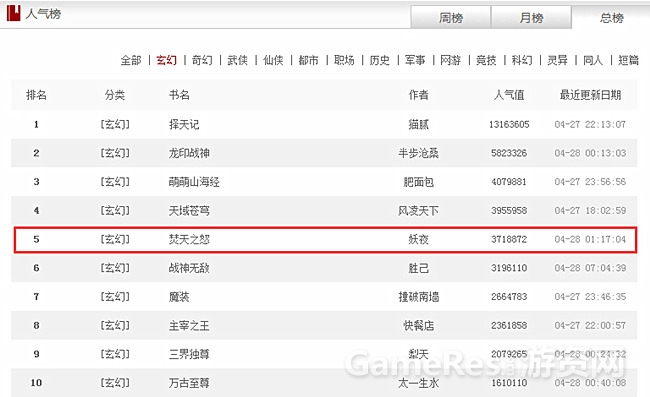Open the book 焚天之怒
The image size is (650, 397).
(189, 239)
